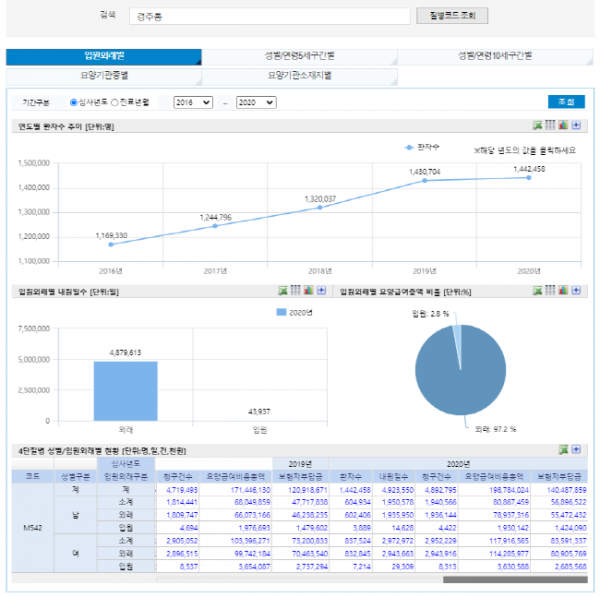600x597 pixels.
Task: Open the 요양기관종별 tab
Action: [x=103, y=75]
